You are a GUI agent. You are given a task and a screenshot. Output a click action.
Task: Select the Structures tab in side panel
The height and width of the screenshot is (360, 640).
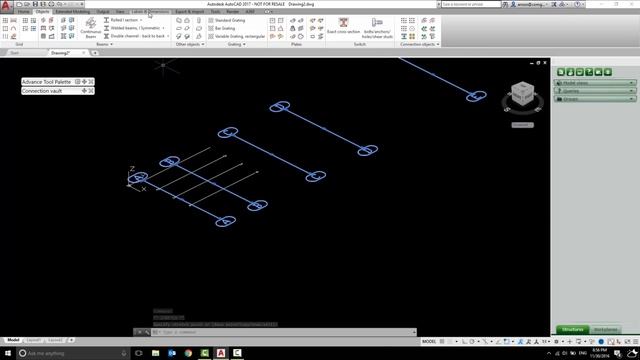[573, 329]
